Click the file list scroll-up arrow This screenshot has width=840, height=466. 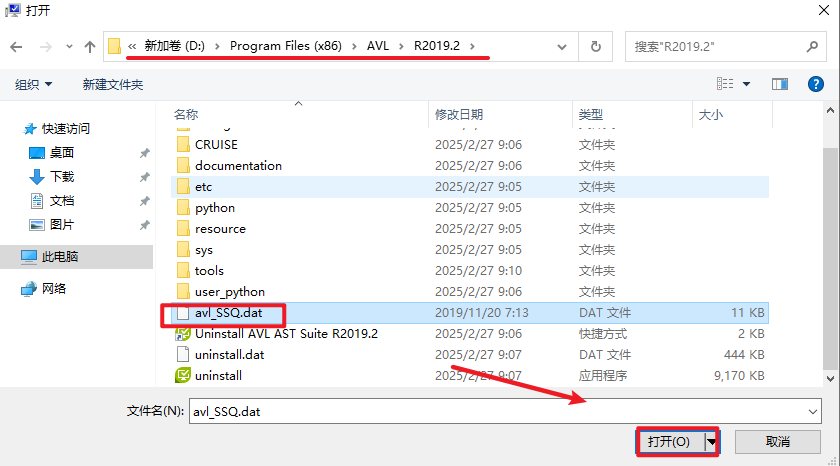pyautogui.click(x=830, y=111)
